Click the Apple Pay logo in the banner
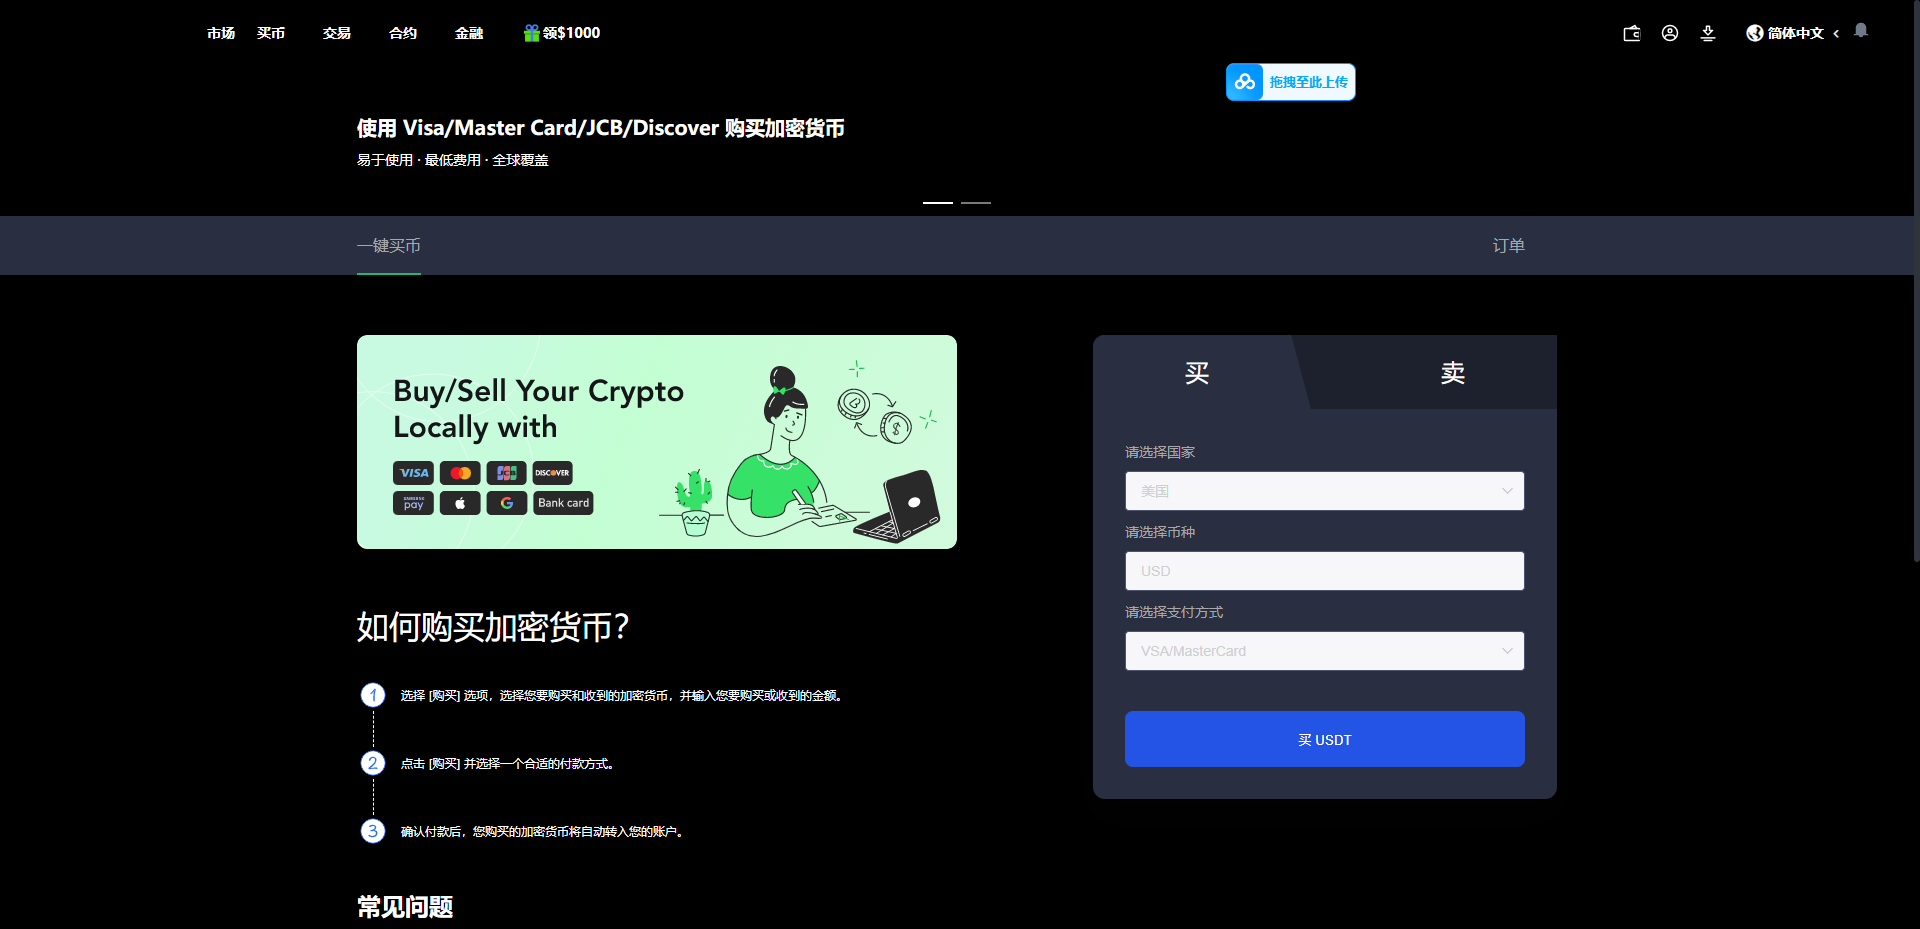The image size is (1920, 929). pos(460,503)
